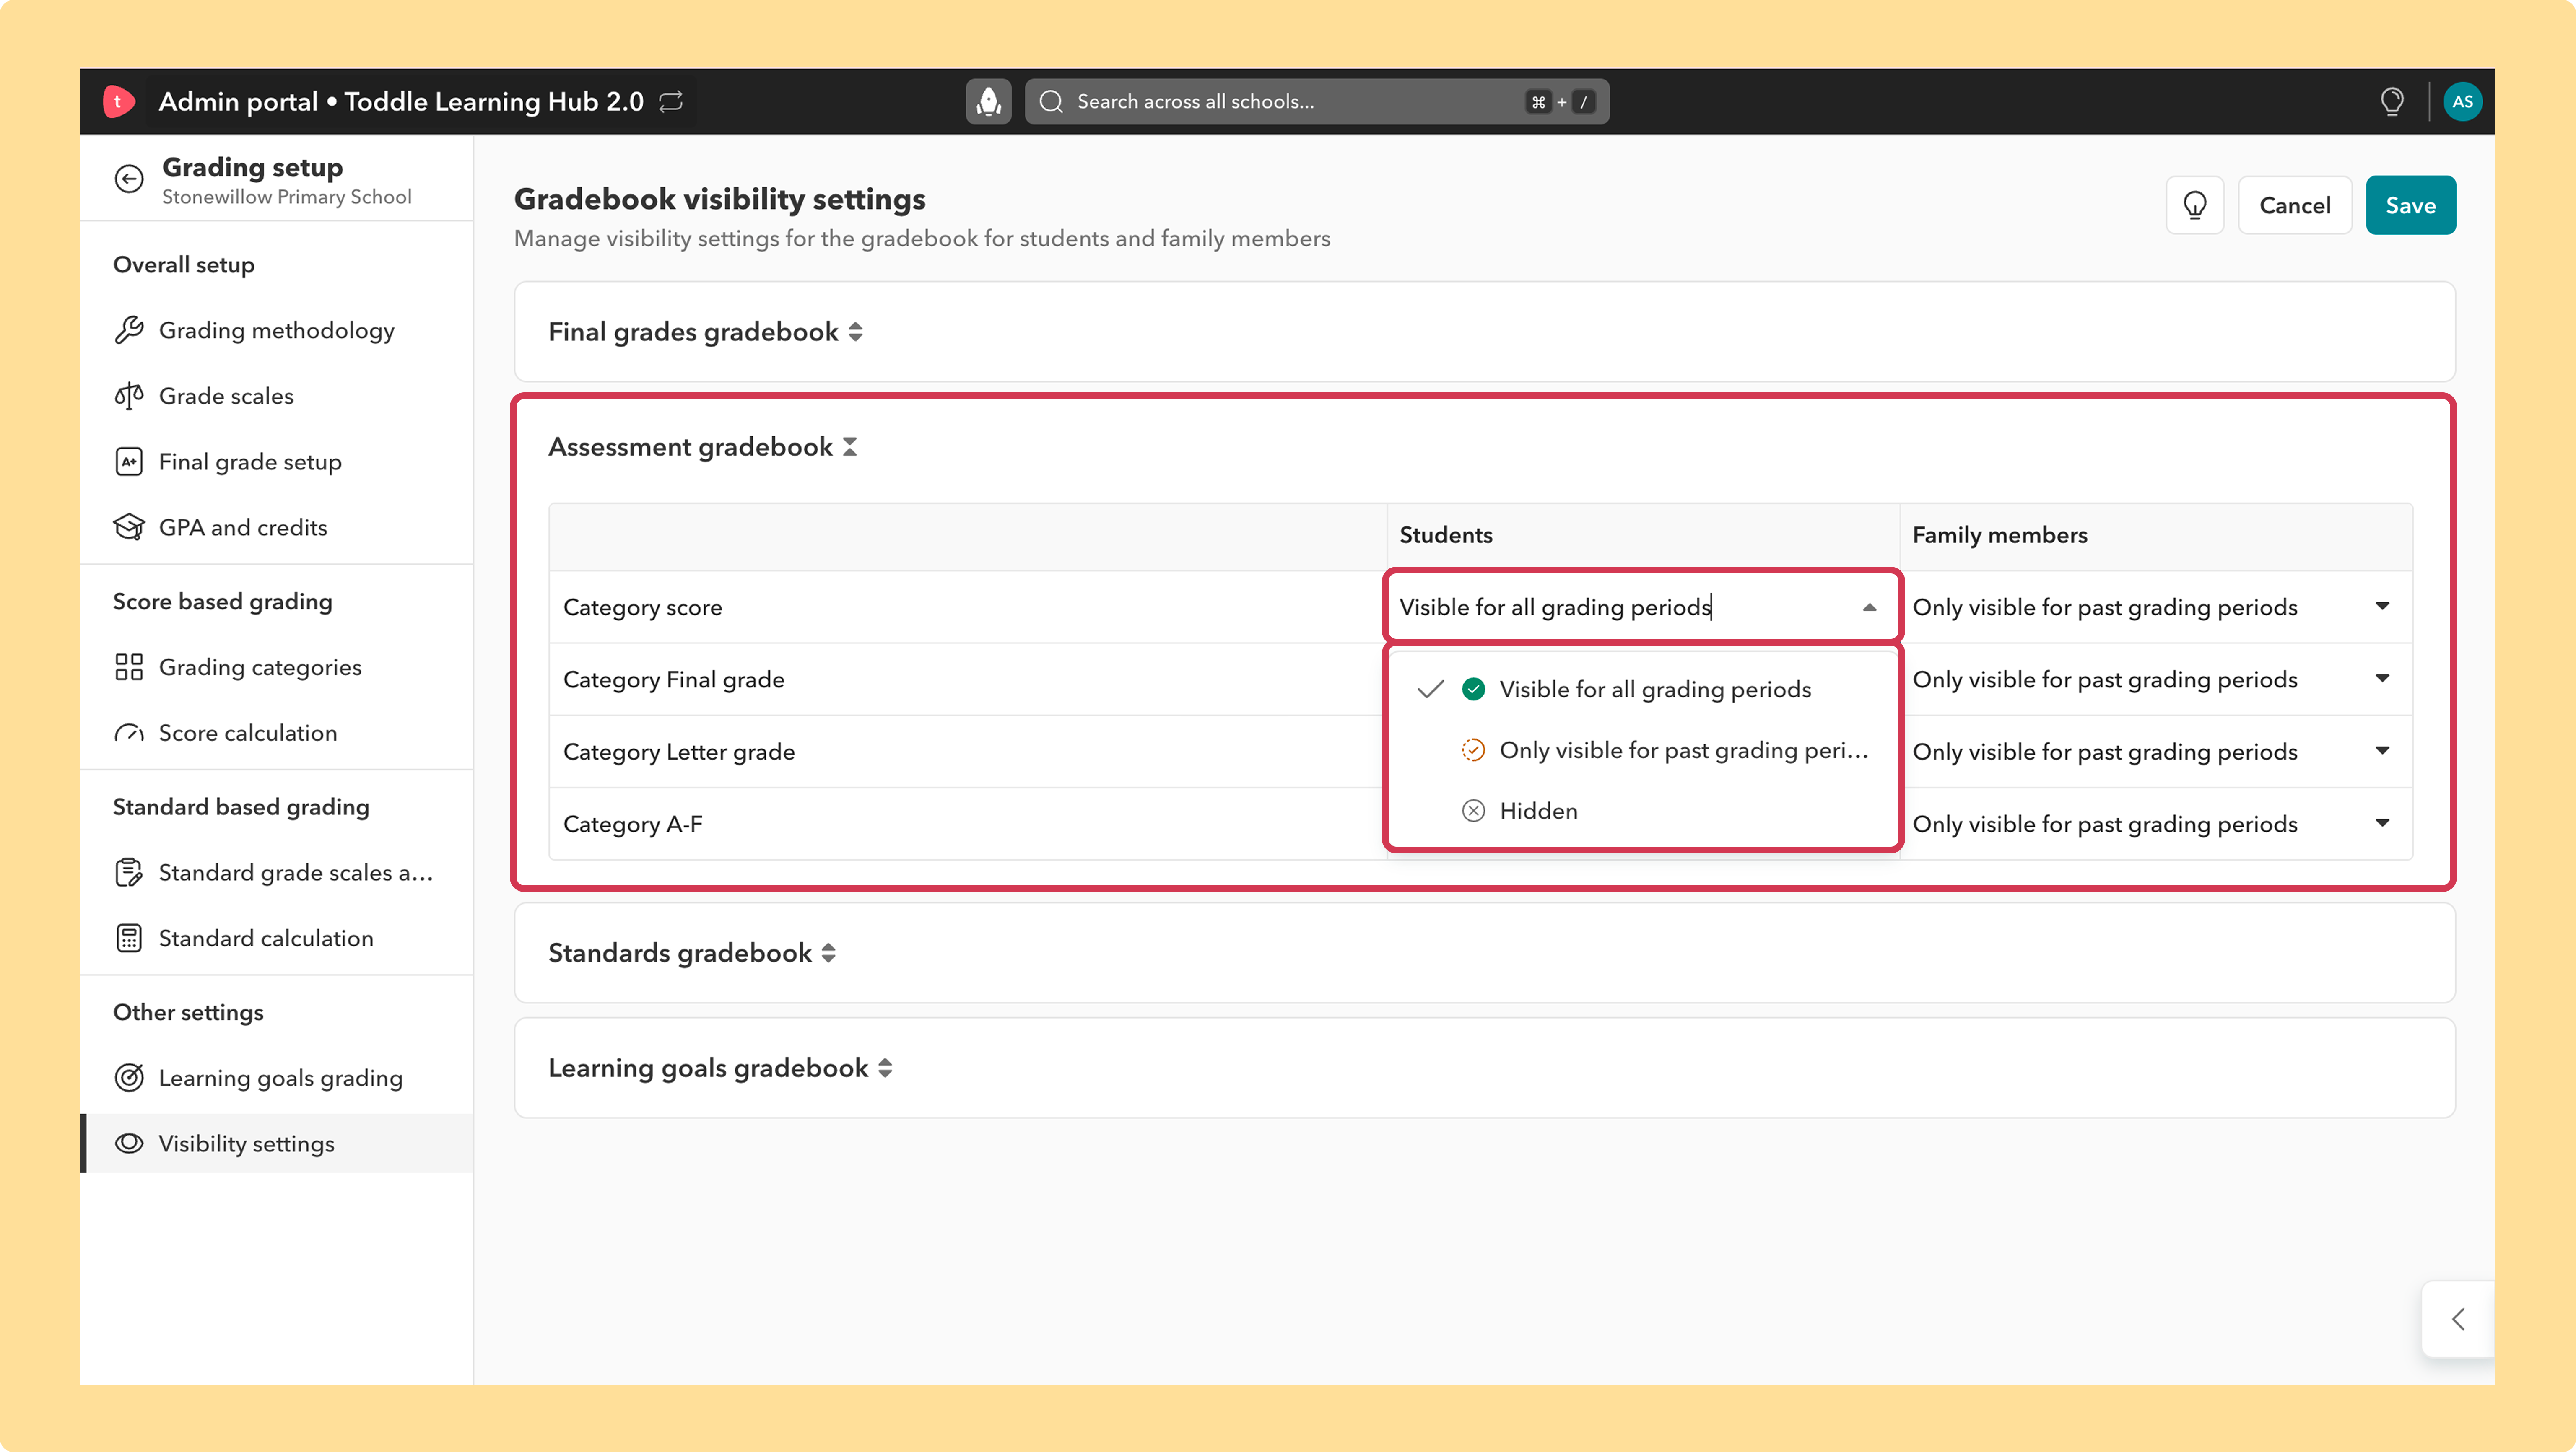This screenshot has height=1452, width=2576.
Task: Open the rocket launcher icon
Action: point(988,101)
